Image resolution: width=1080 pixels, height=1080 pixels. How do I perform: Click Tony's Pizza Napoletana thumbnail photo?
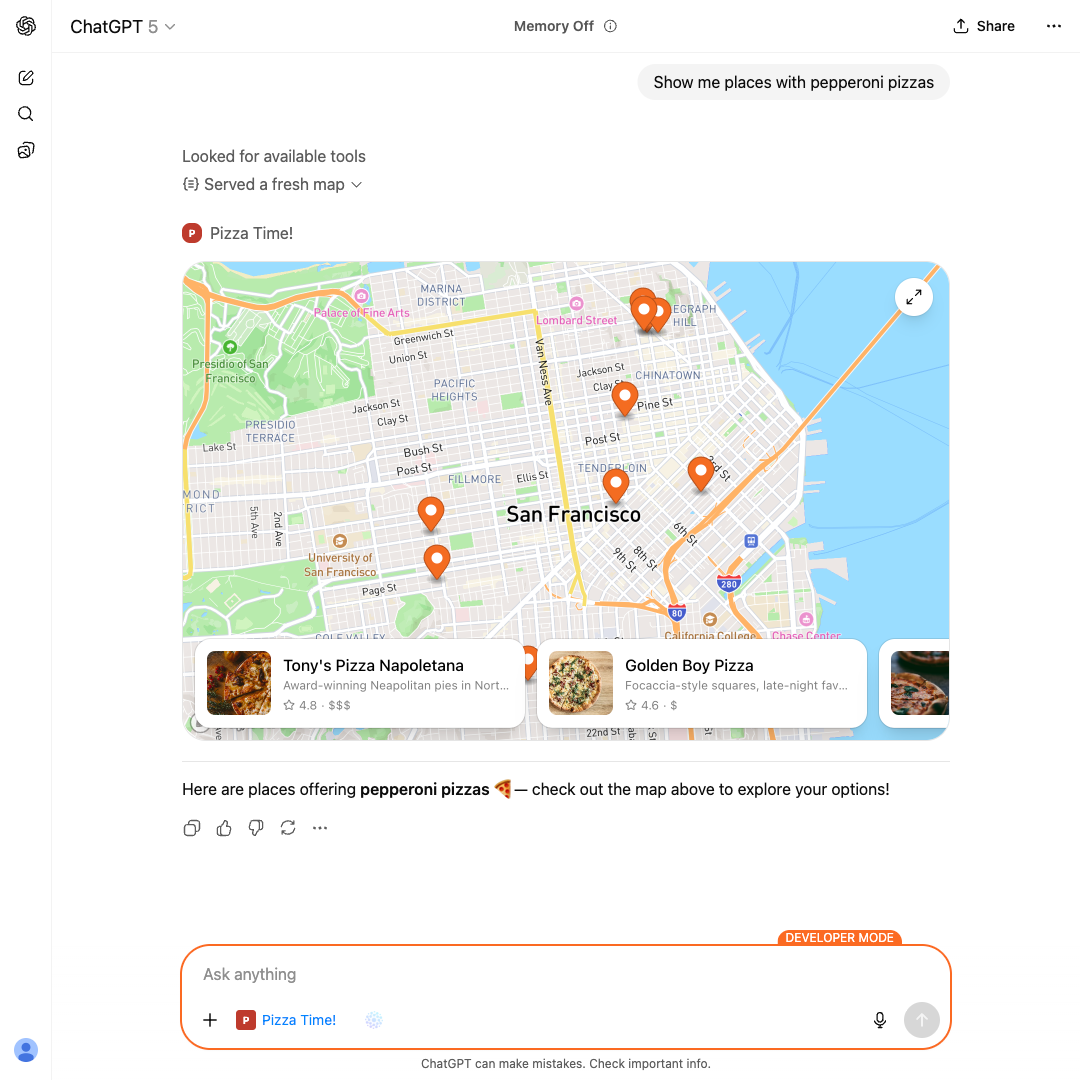(239, 683)
